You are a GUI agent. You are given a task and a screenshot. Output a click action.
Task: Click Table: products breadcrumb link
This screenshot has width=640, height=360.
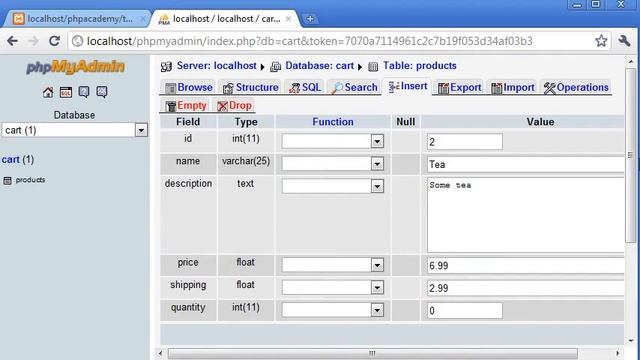click(x=420, y=66)
